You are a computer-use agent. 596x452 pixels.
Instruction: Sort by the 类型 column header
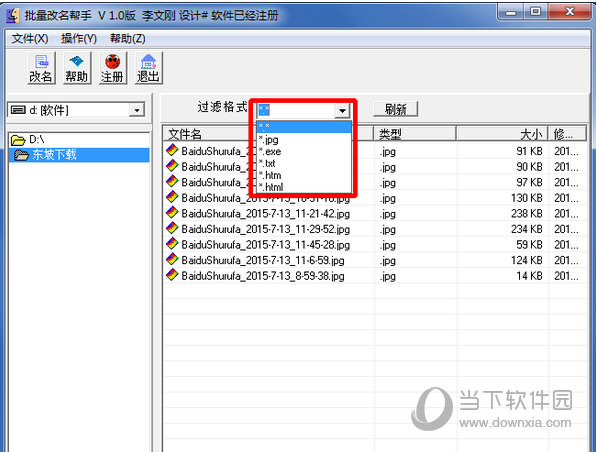(415, 134)
